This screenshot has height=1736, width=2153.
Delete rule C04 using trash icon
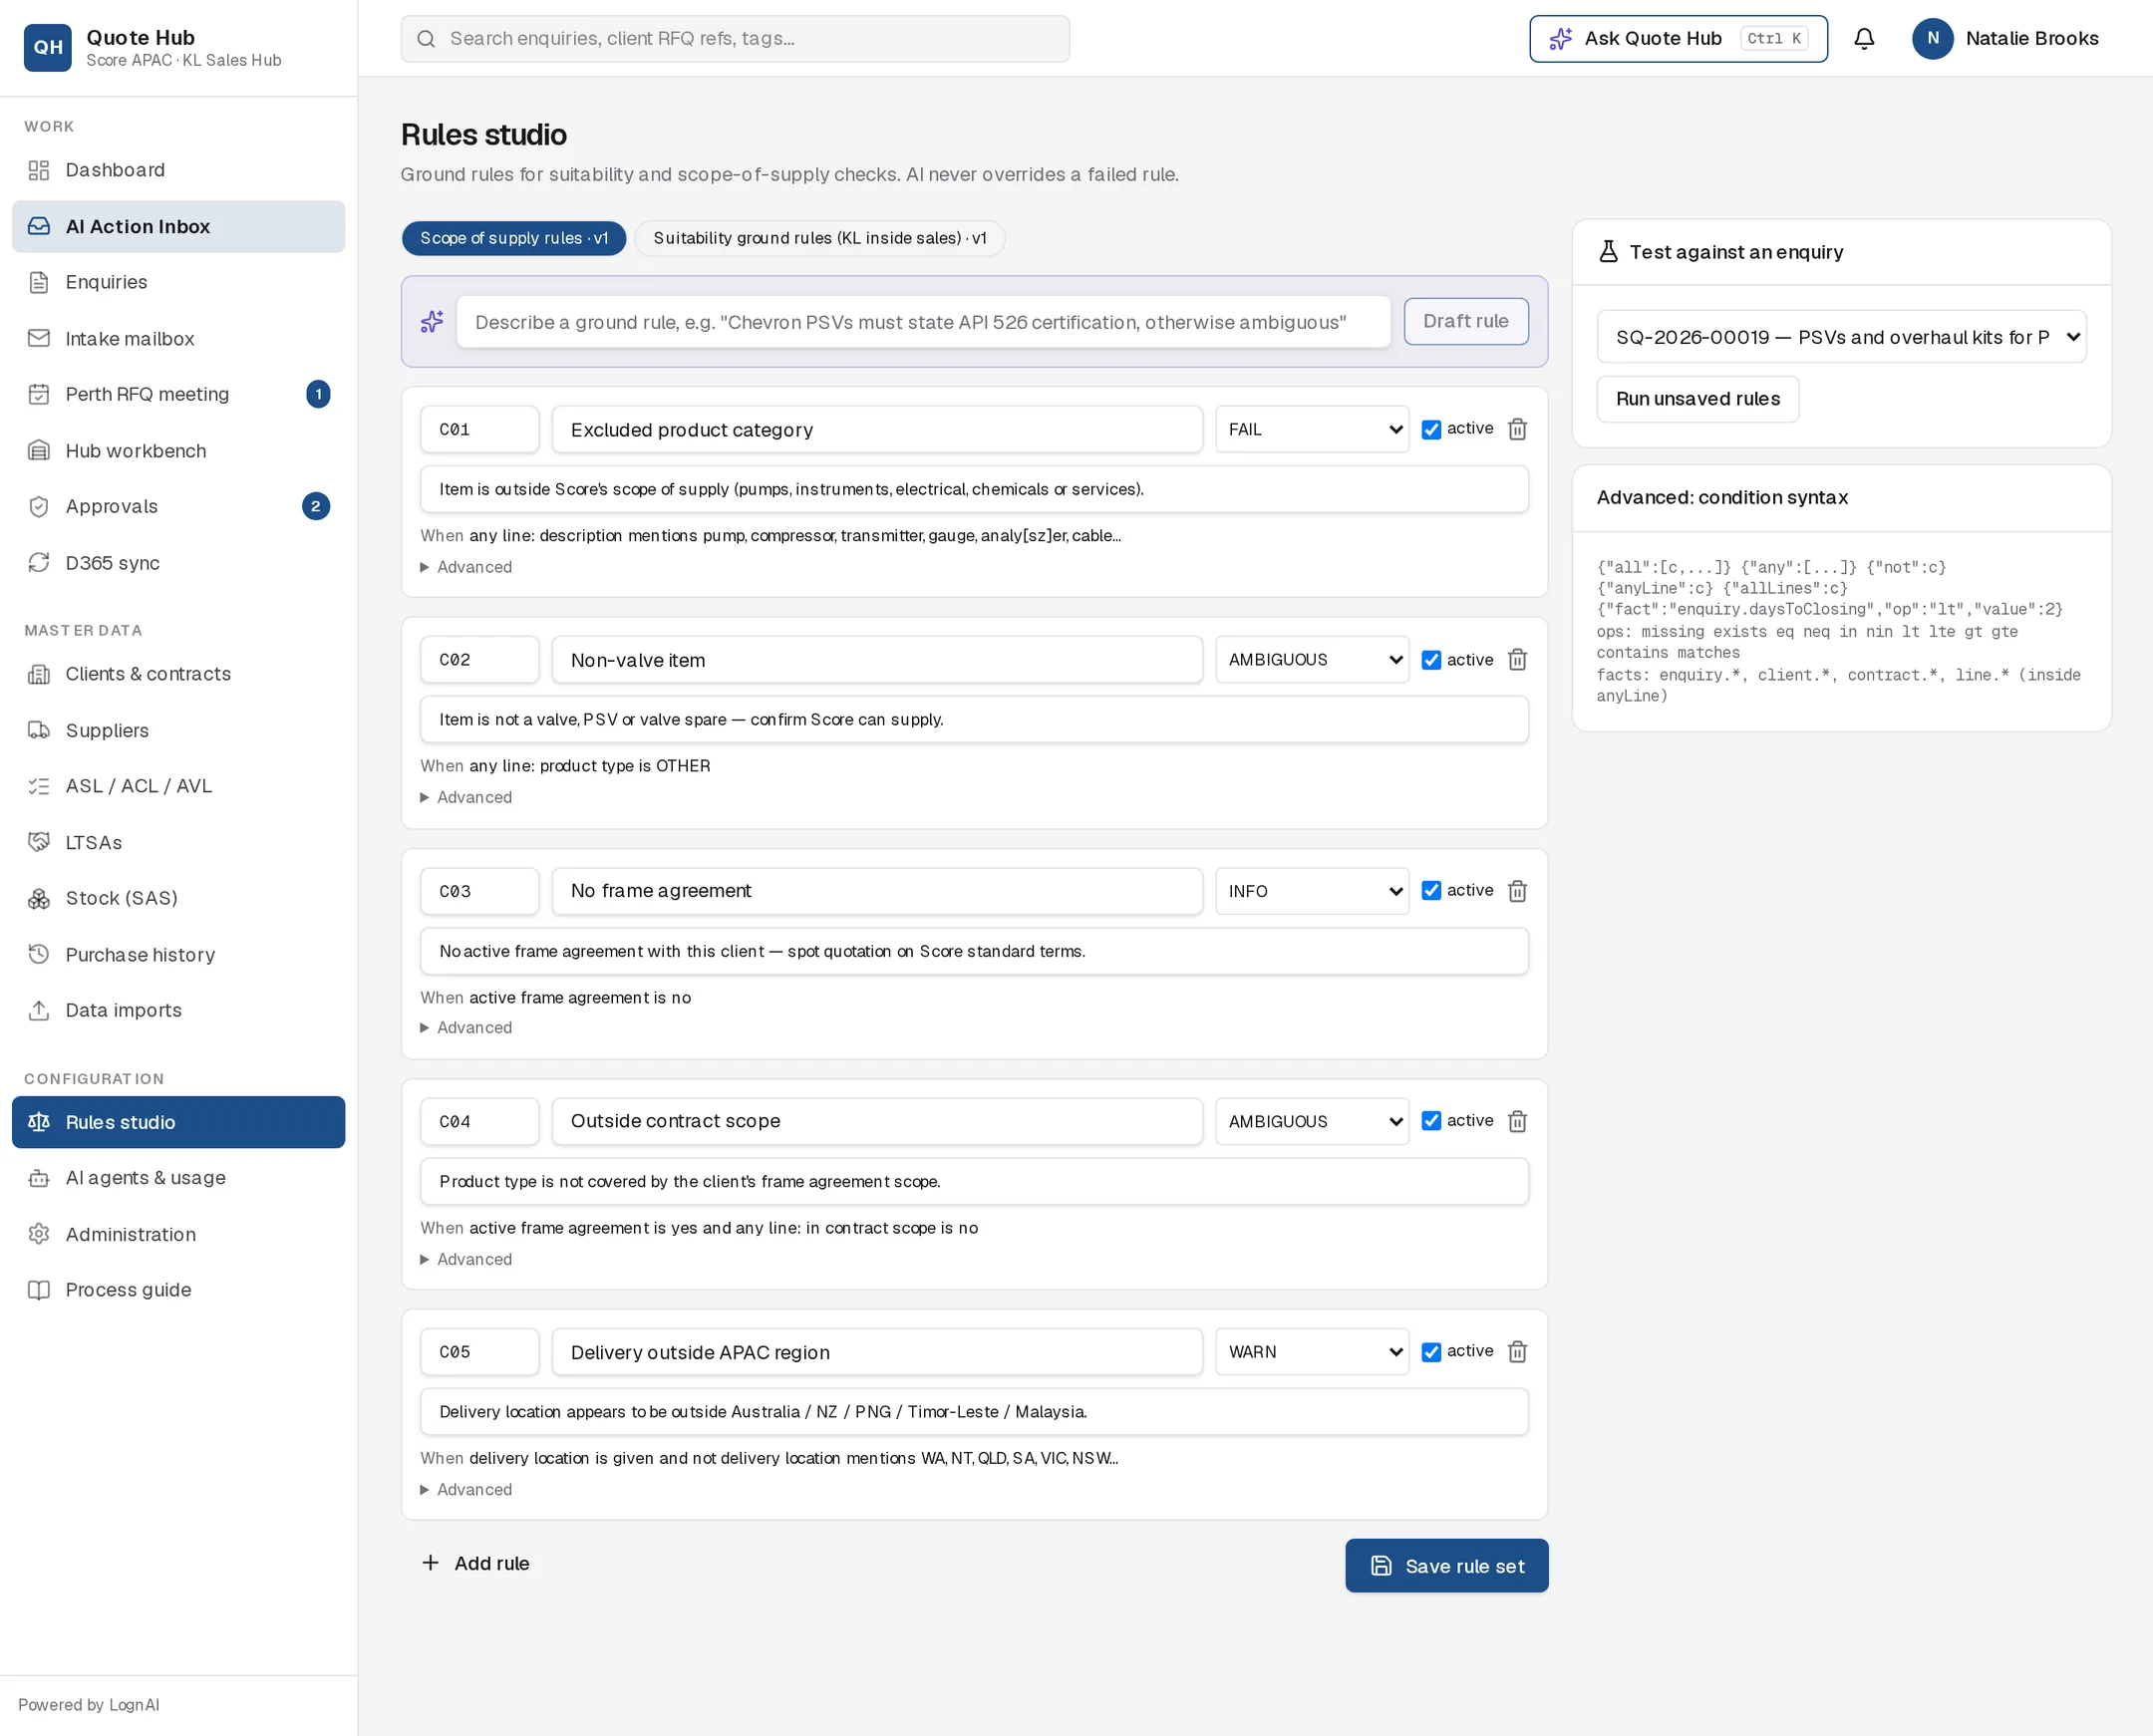(x=1517, y=1121)
